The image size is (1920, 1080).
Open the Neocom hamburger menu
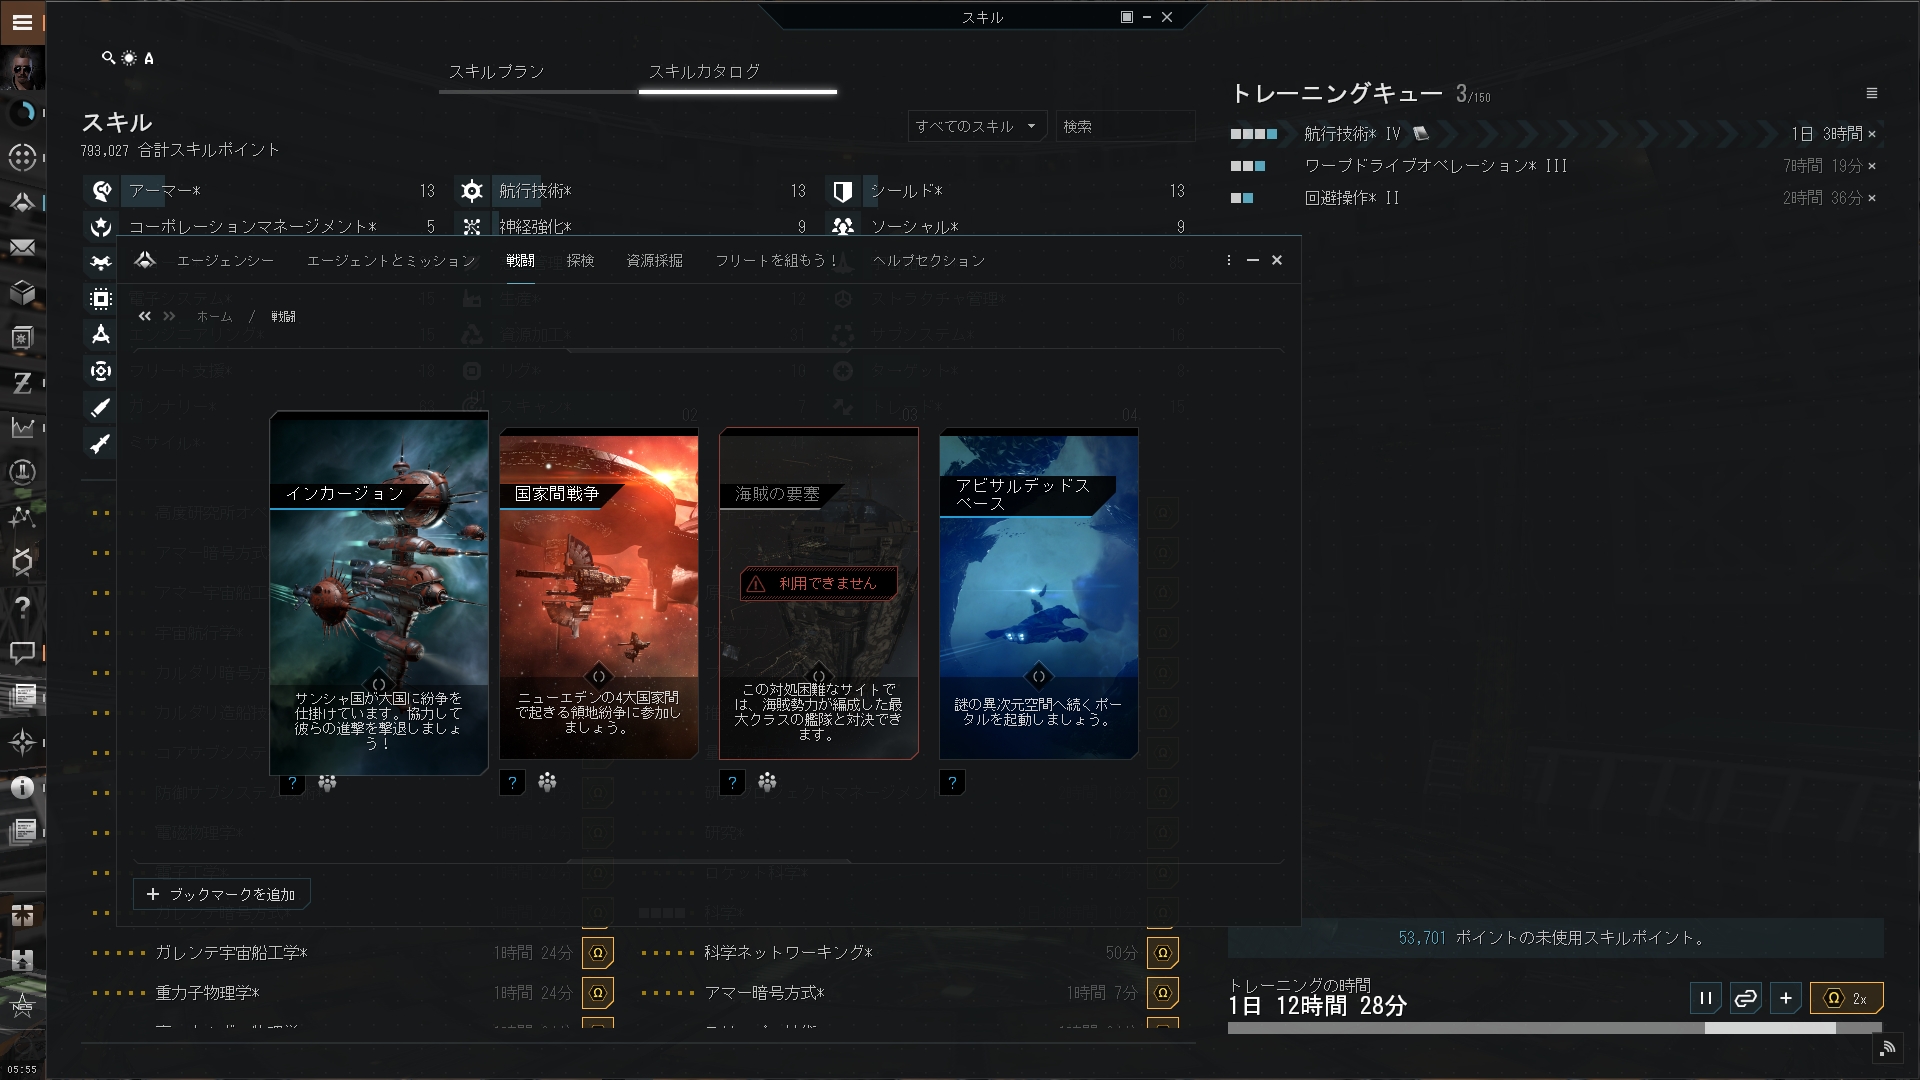(x=22, y=22)
